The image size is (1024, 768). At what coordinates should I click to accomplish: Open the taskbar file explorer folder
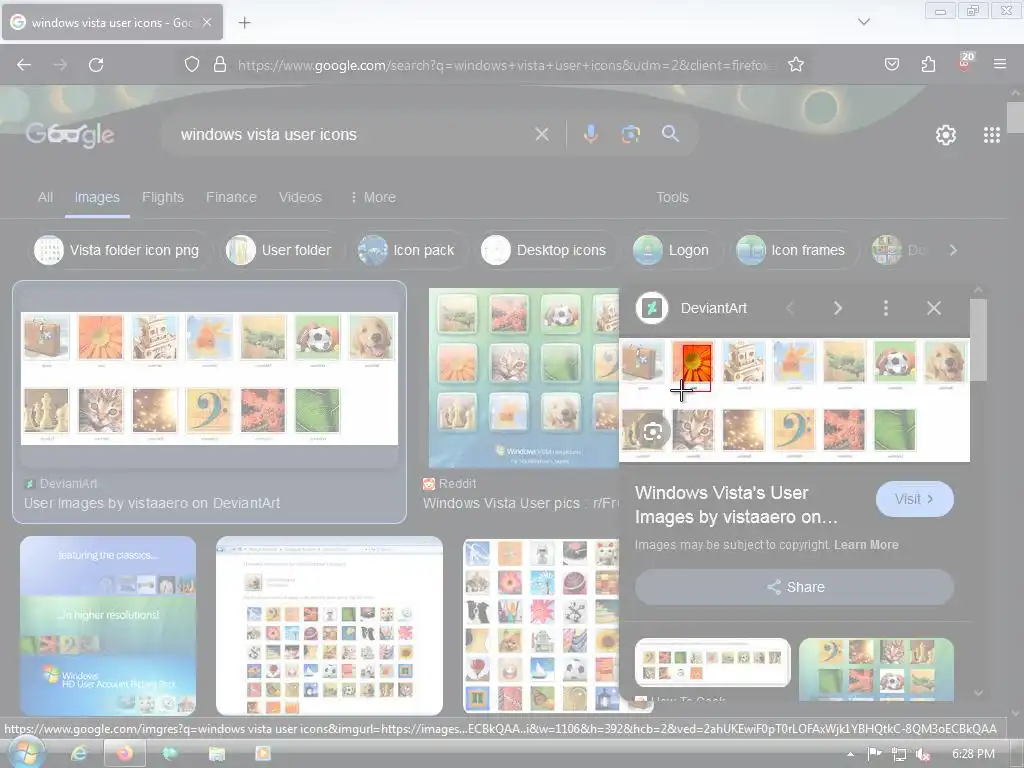[216, 754]
